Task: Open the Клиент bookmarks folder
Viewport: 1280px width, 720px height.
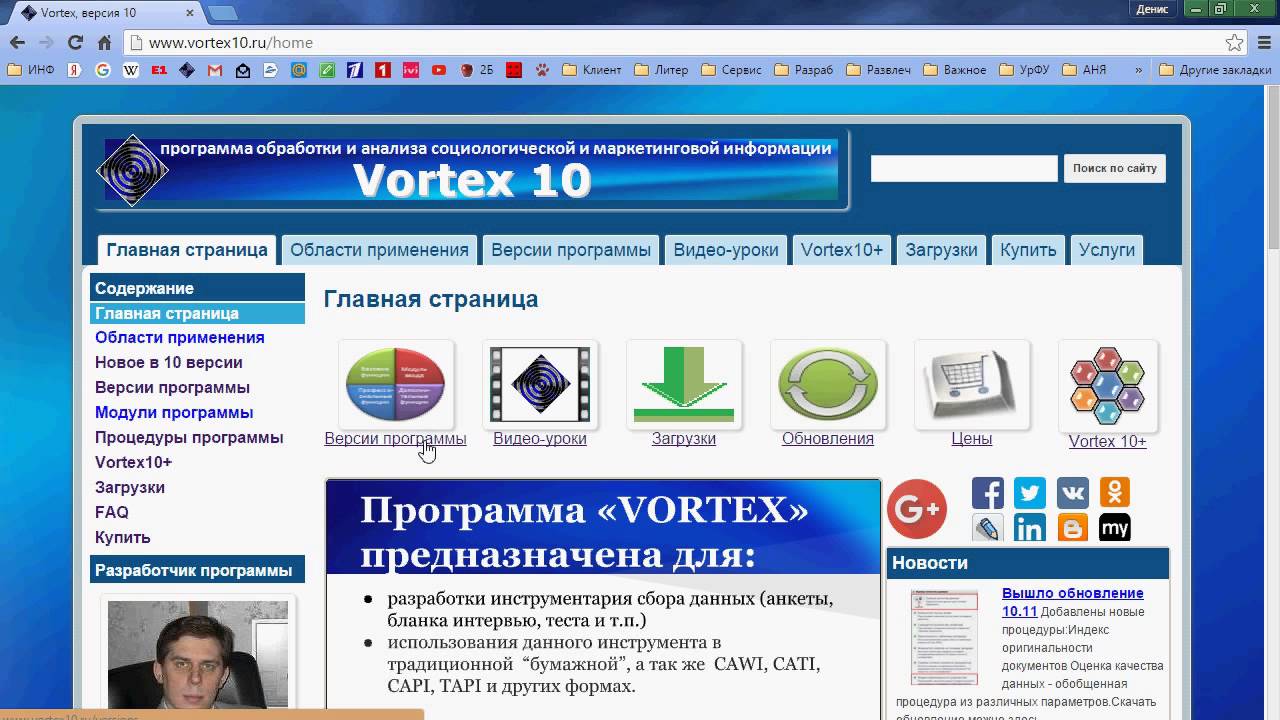Action: point(592,70)
